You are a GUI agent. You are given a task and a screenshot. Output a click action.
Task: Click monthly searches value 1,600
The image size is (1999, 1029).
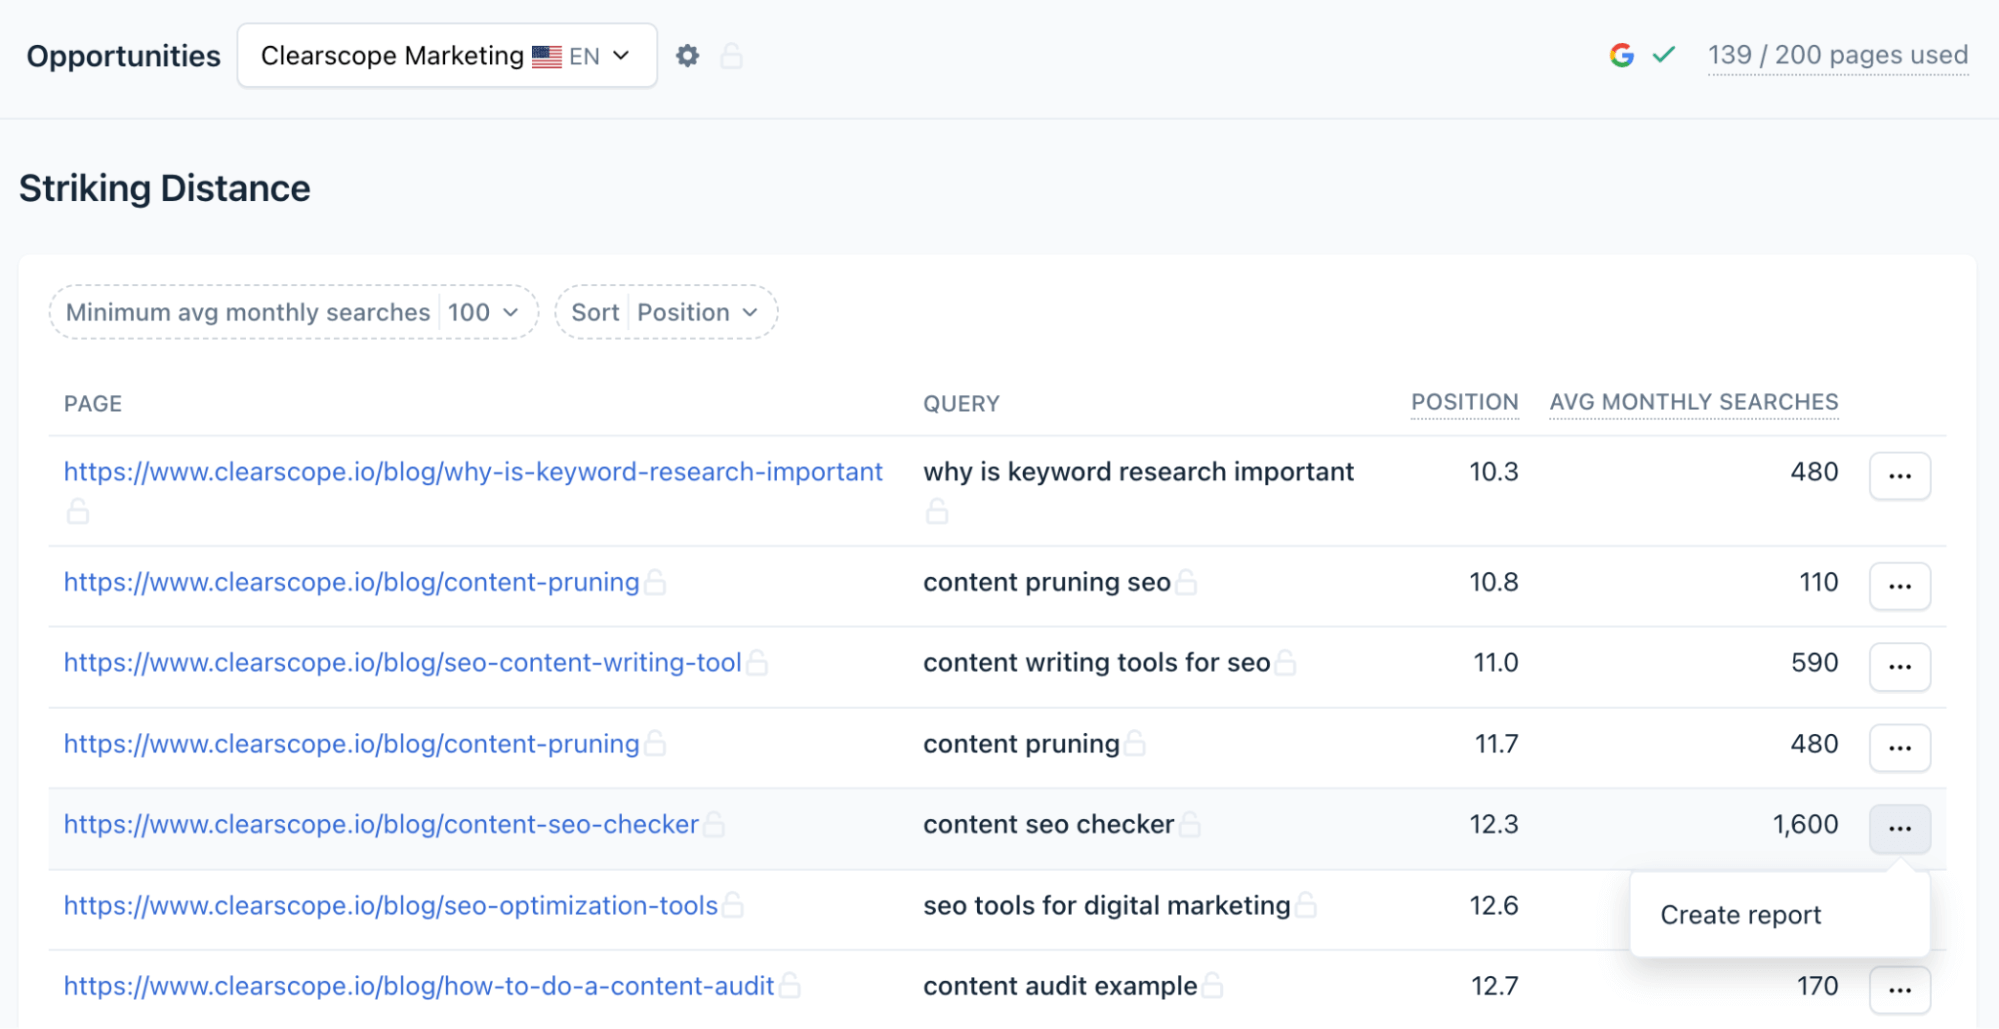point(1806,824)
